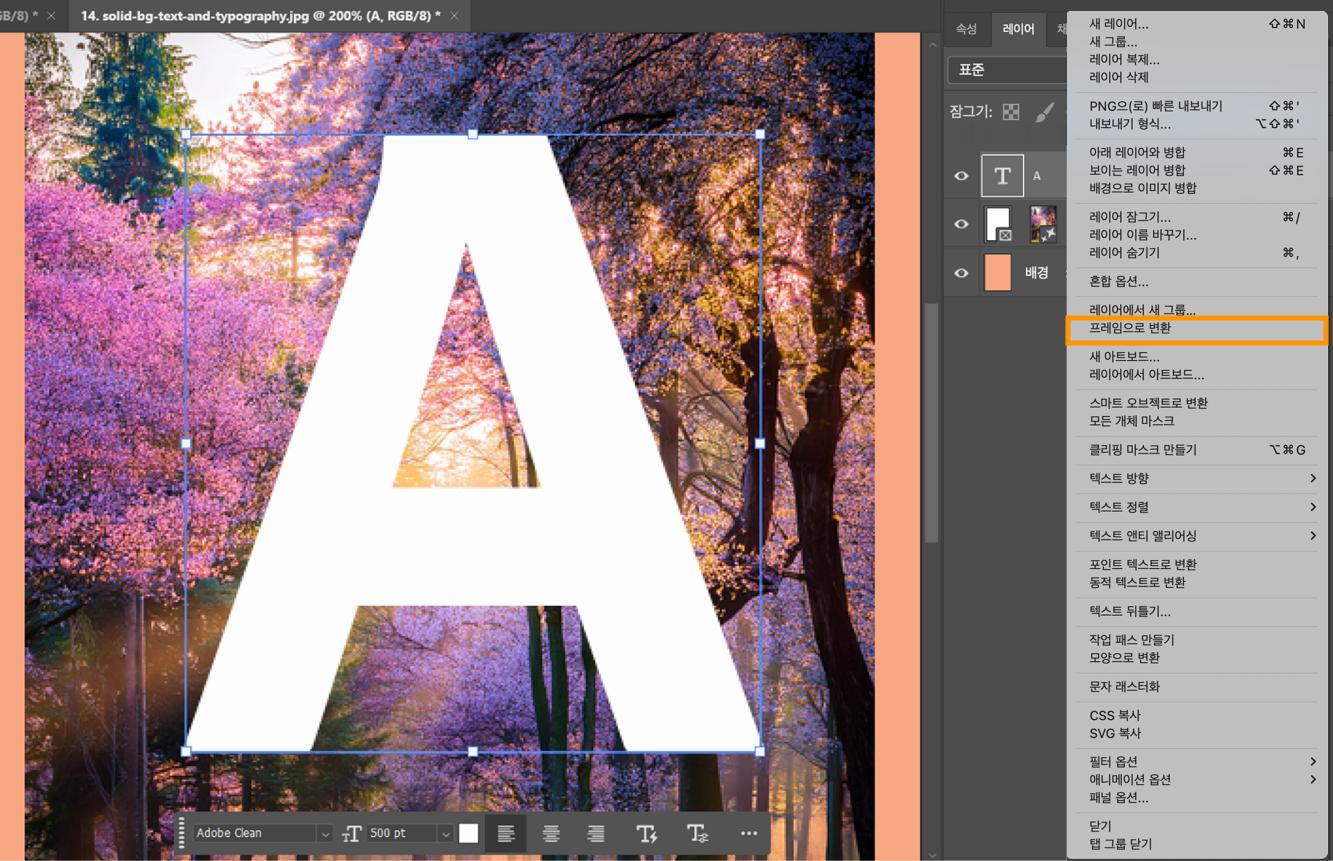
Task: Expand the 텍스트 방향 submenu
Action: point(1198,478)
